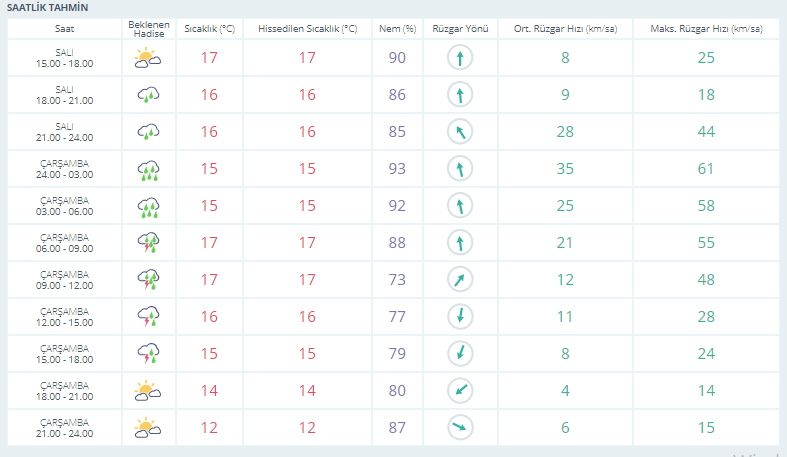
Task: Click wind direction arrow for Salı 21.00 - 24.00
Action: [460, 132]
